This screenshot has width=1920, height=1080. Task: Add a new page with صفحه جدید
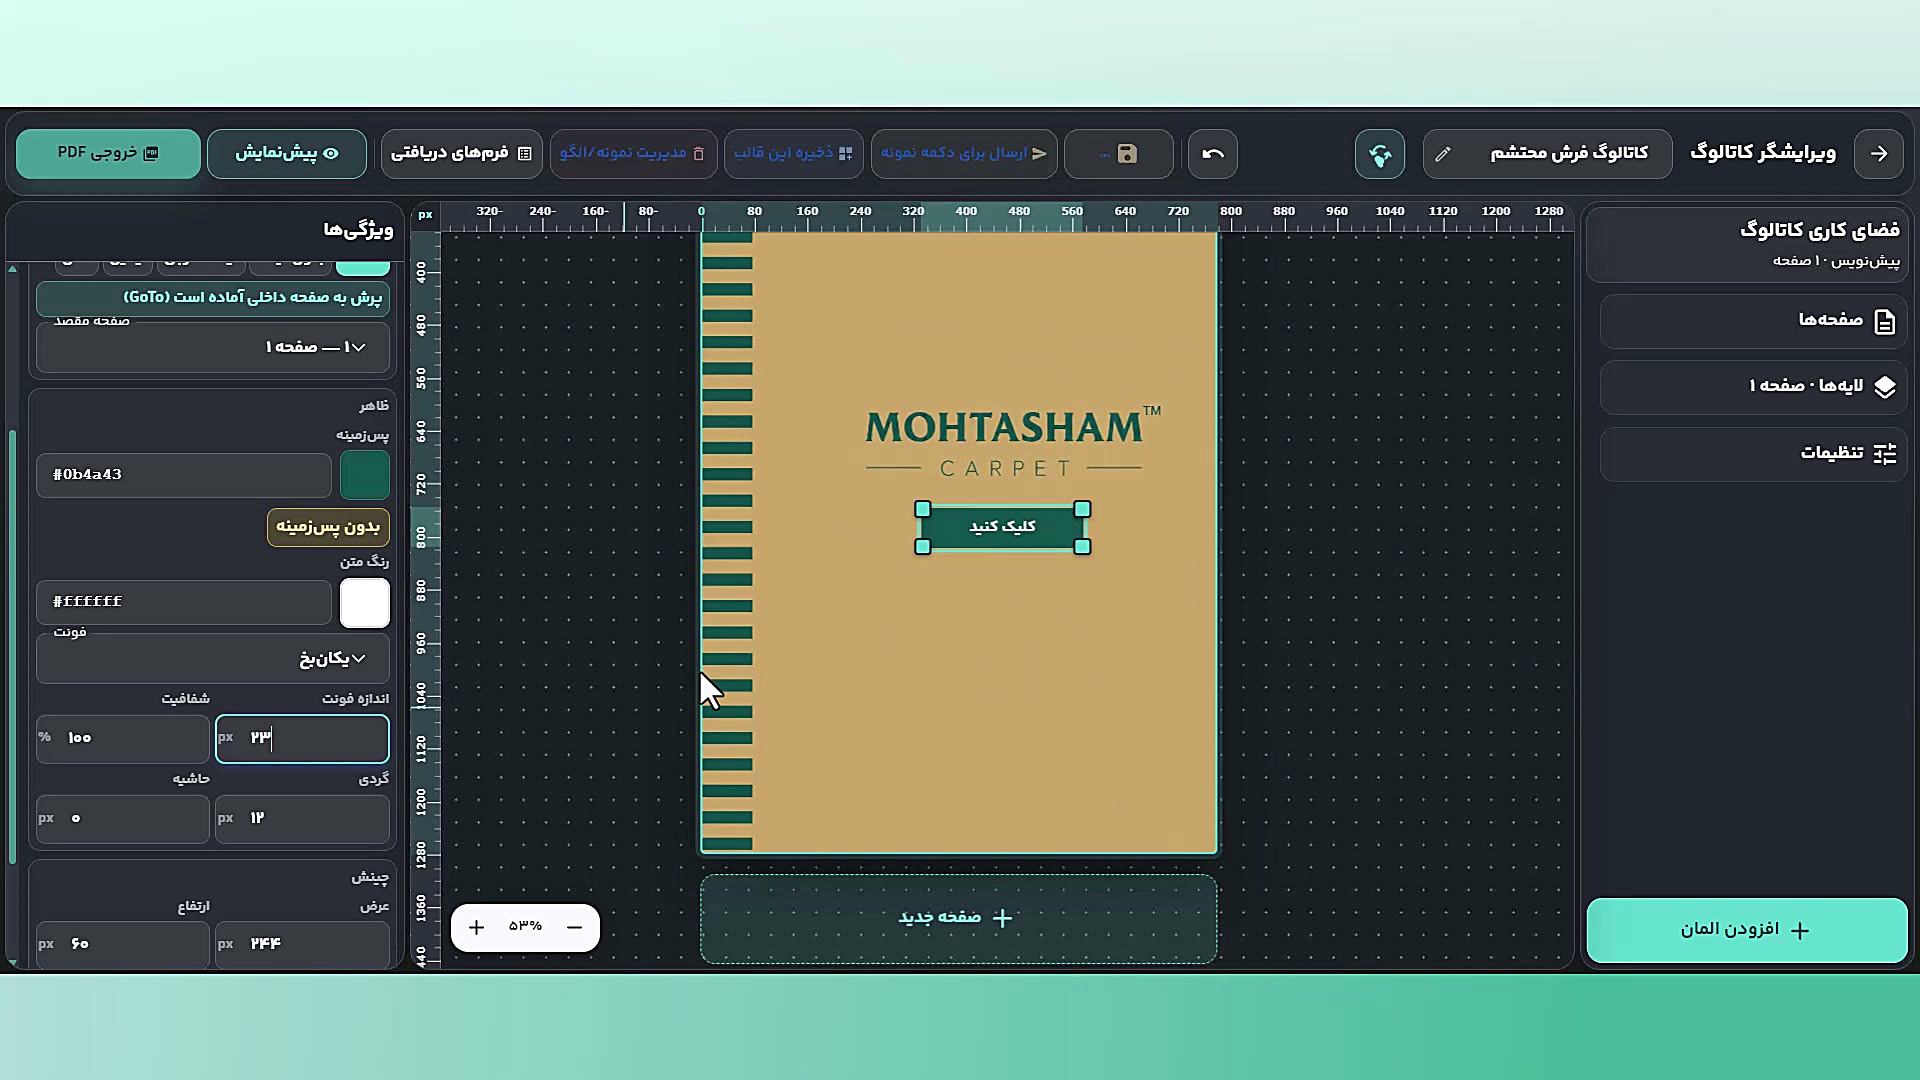(x=958, y=919)
